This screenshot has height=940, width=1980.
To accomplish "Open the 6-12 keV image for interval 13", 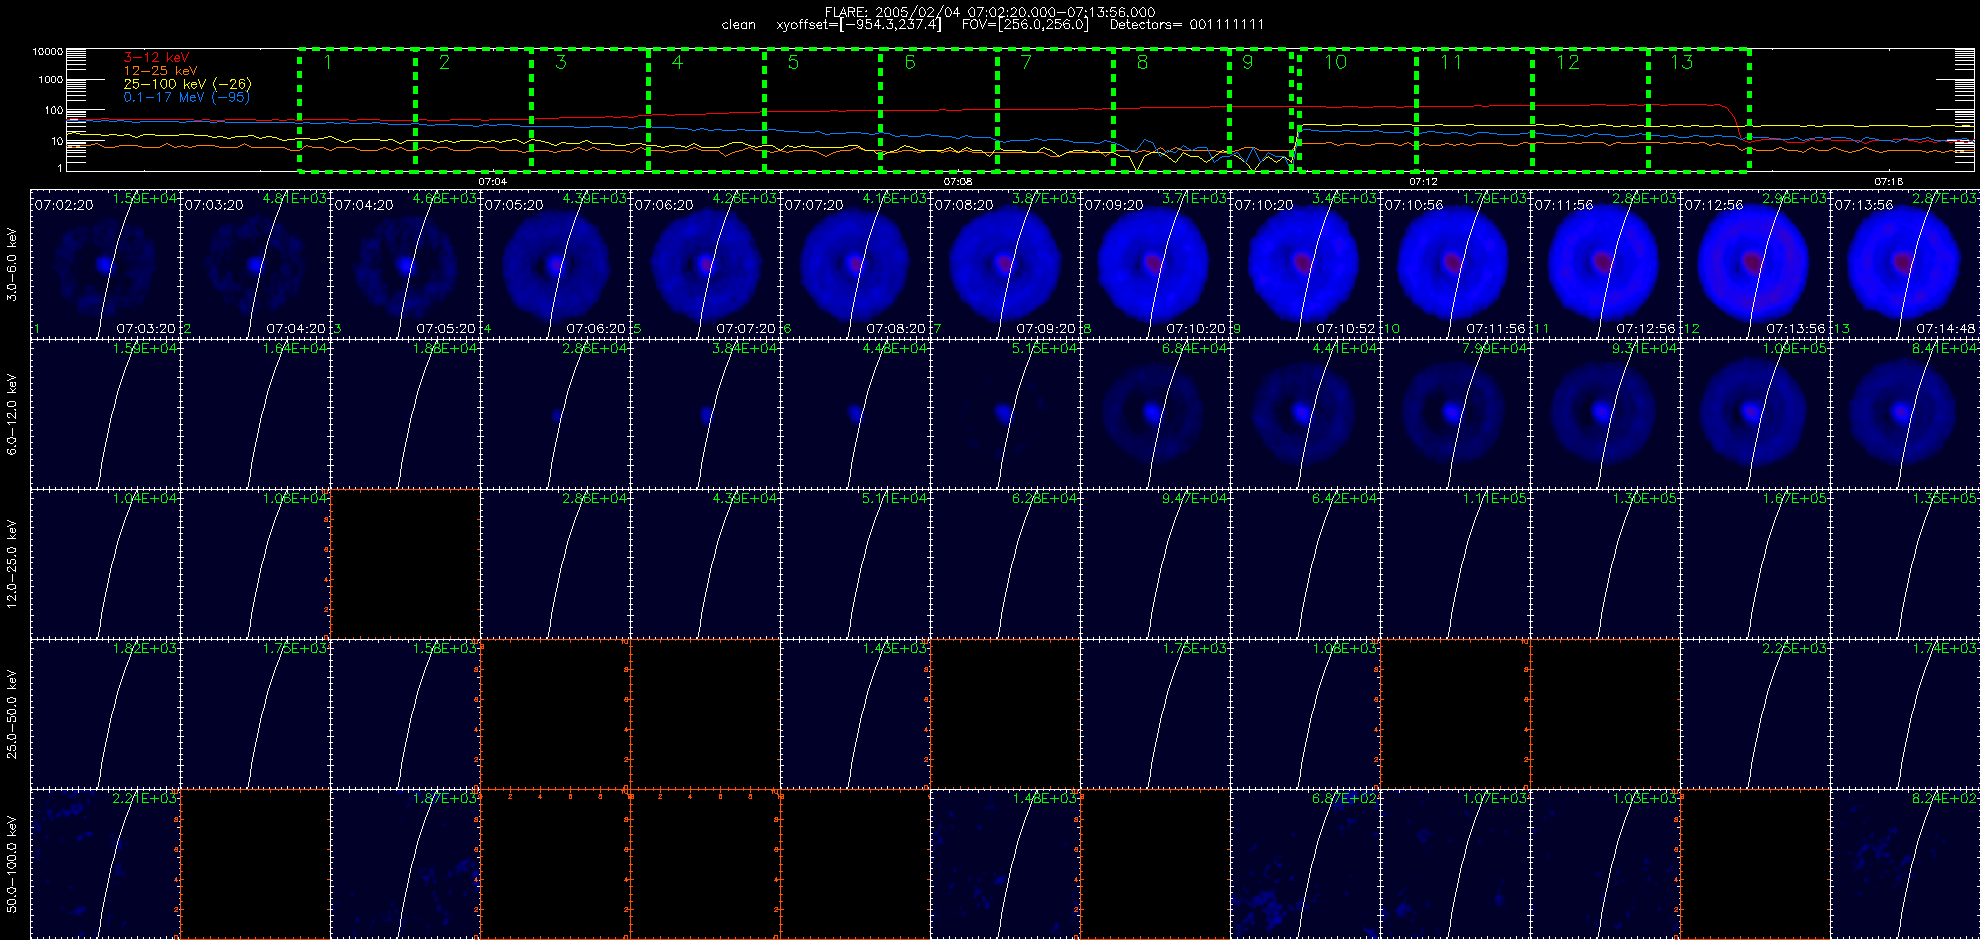I will tap(1905, 414).
